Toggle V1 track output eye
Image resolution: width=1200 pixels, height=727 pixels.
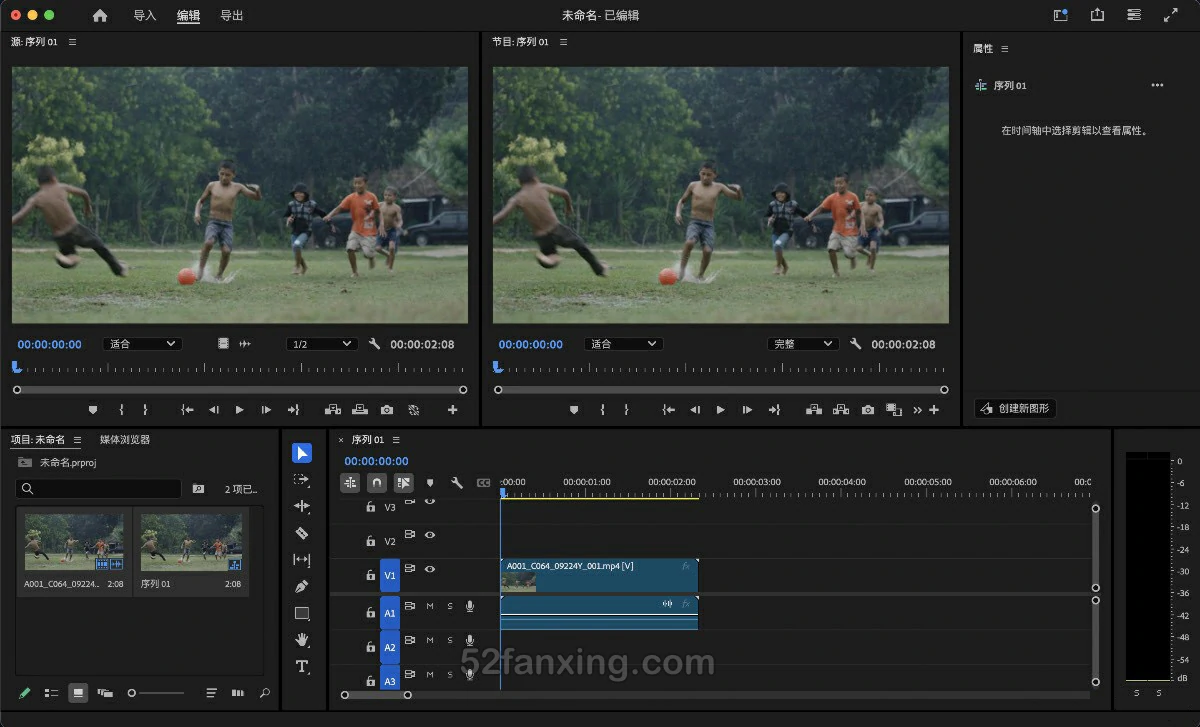pos(430,569)
